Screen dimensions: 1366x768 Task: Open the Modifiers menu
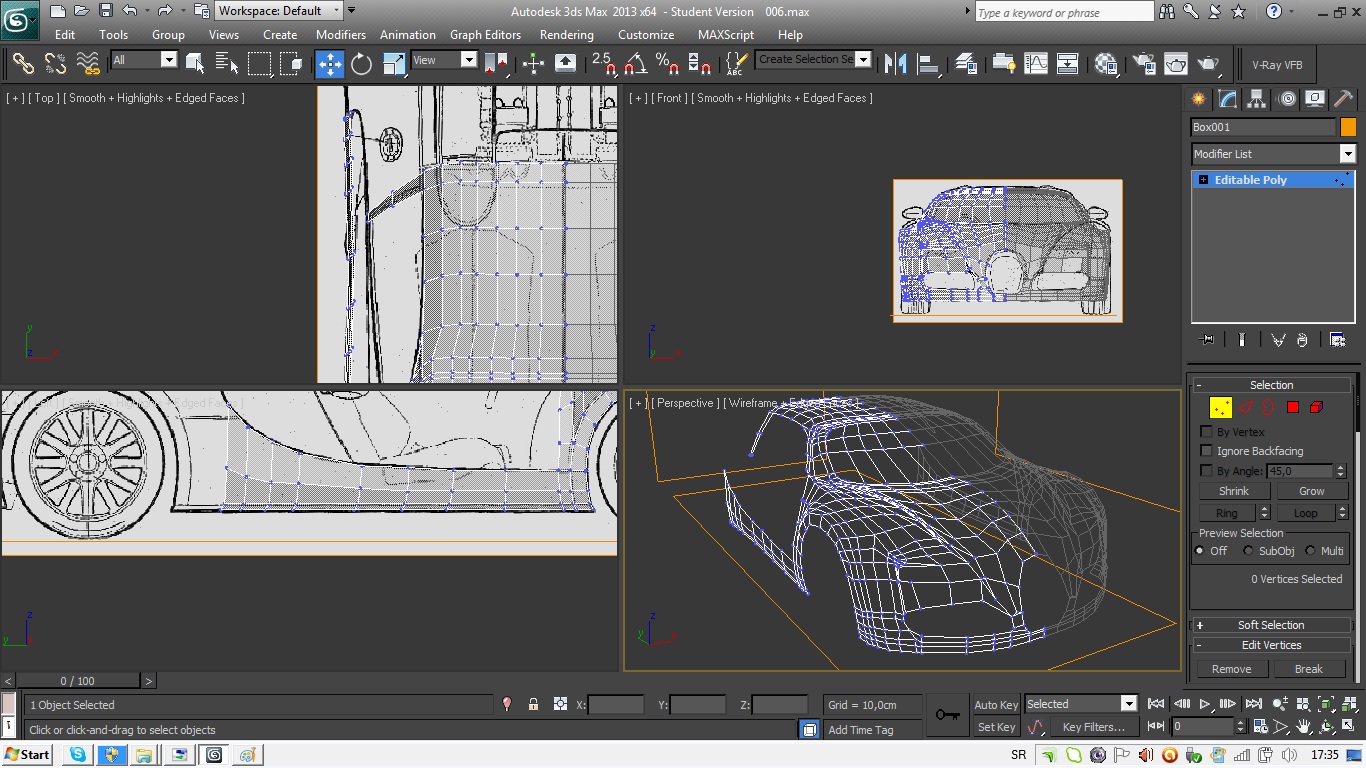341,34
